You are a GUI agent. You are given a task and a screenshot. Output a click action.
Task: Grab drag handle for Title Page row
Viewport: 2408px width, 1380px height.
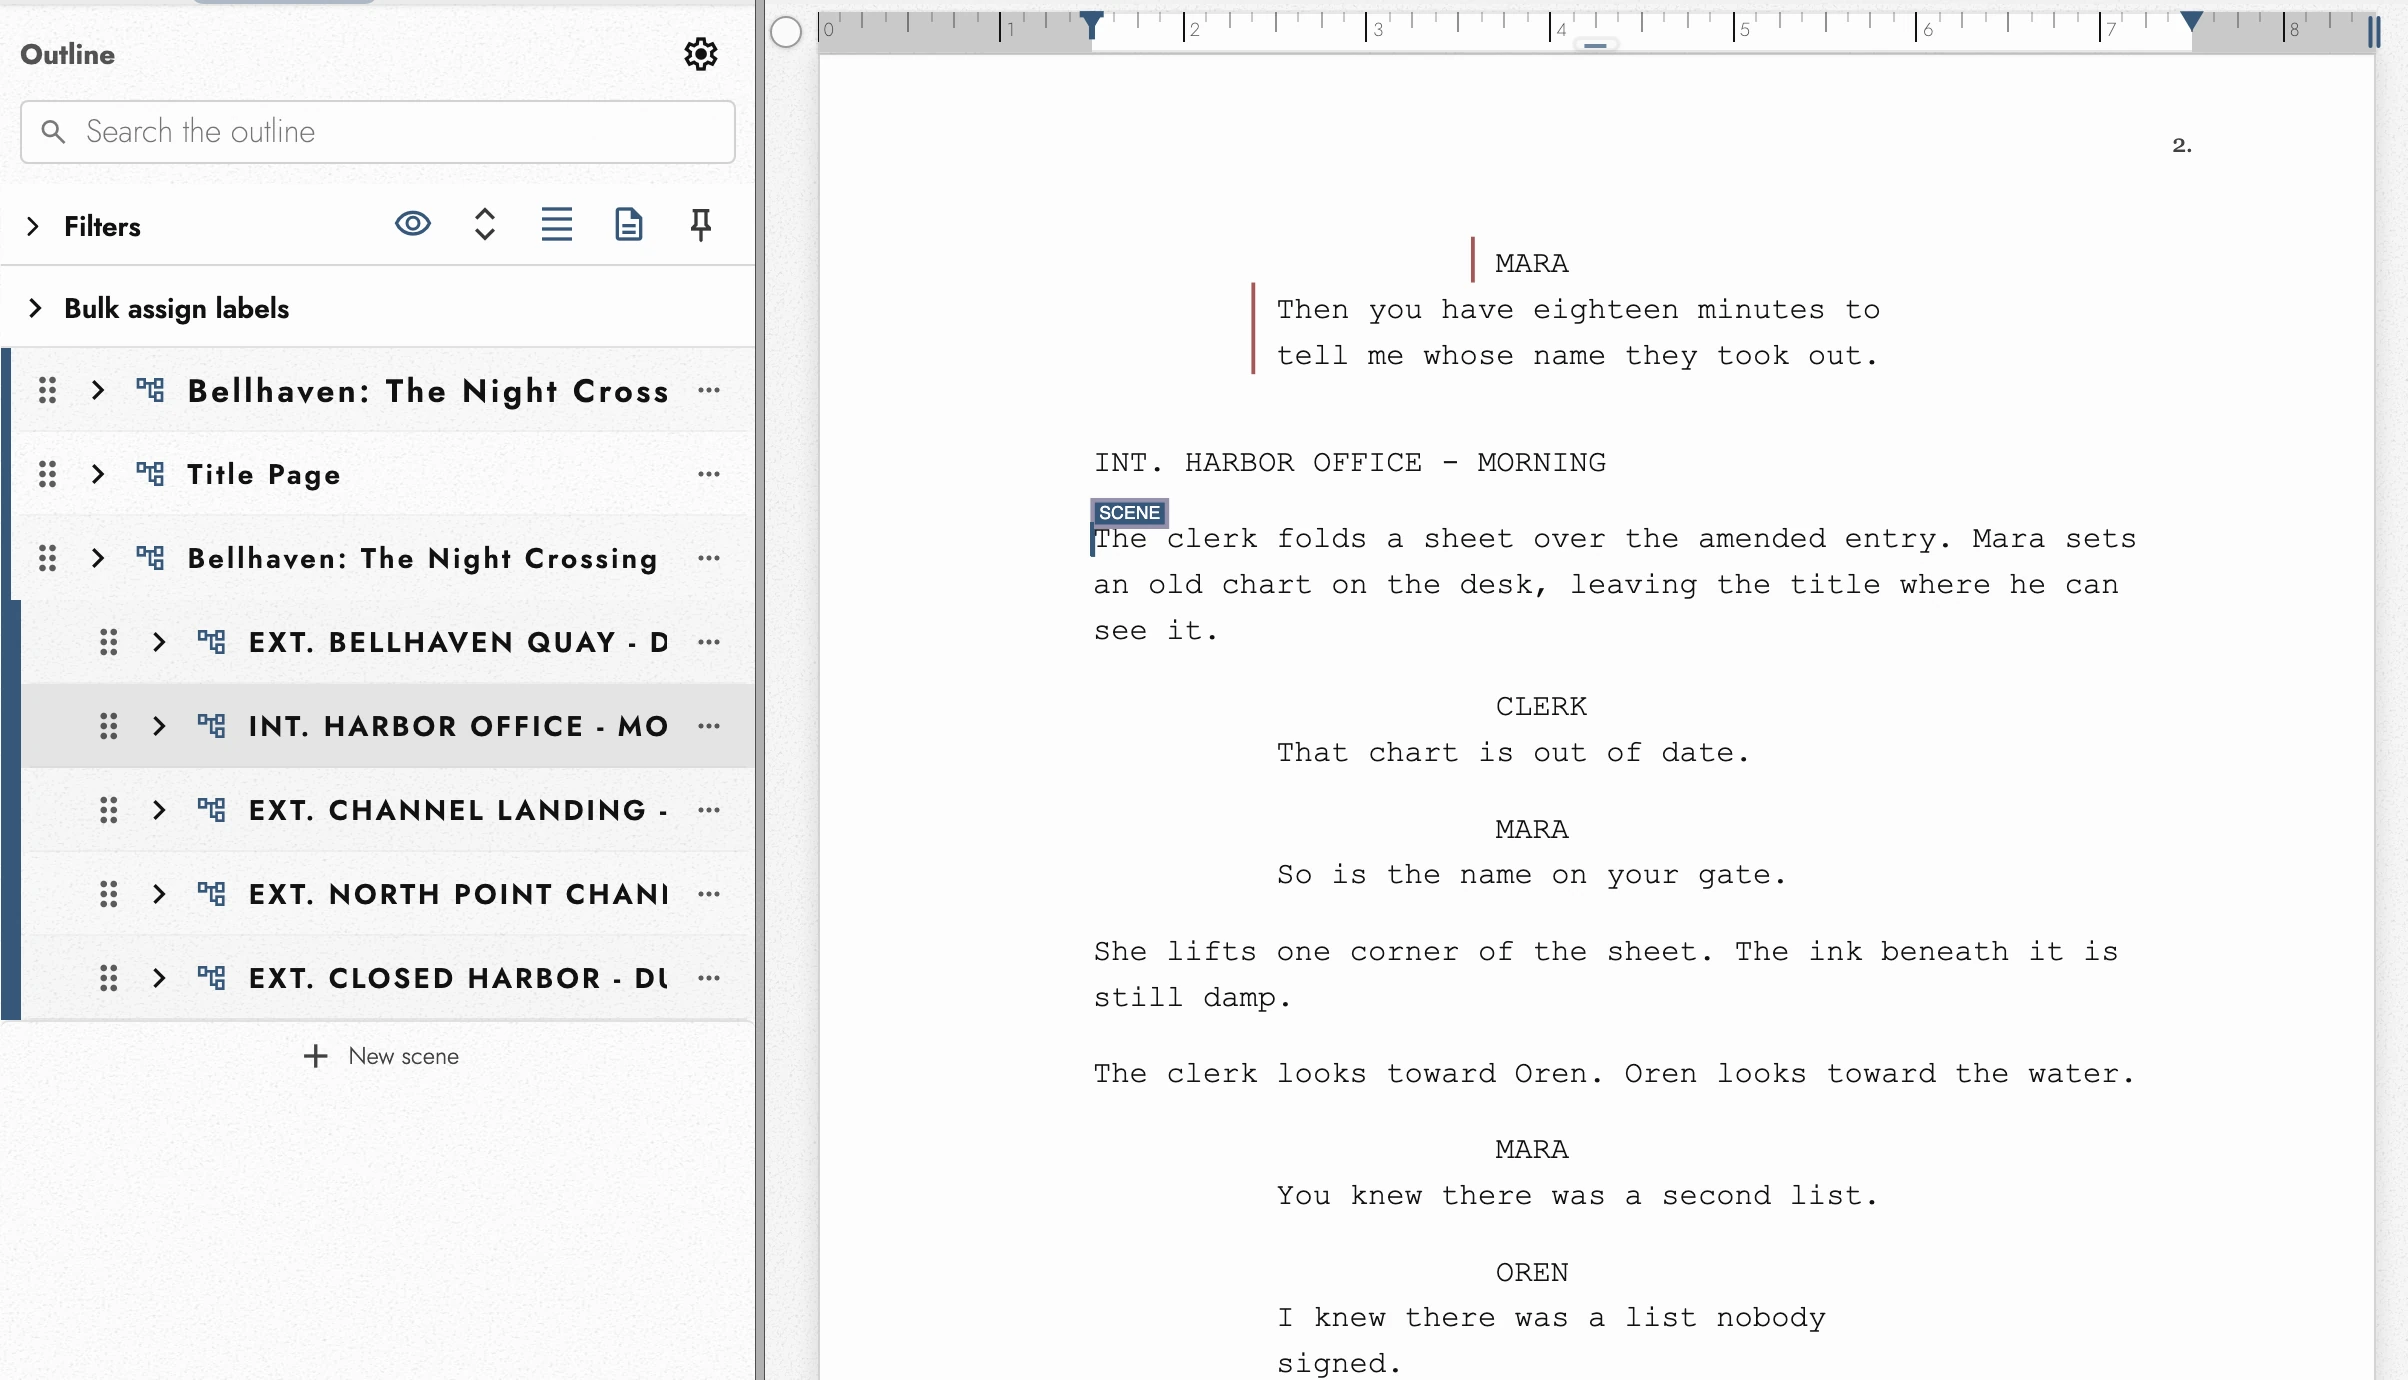[x=47, y=474]
